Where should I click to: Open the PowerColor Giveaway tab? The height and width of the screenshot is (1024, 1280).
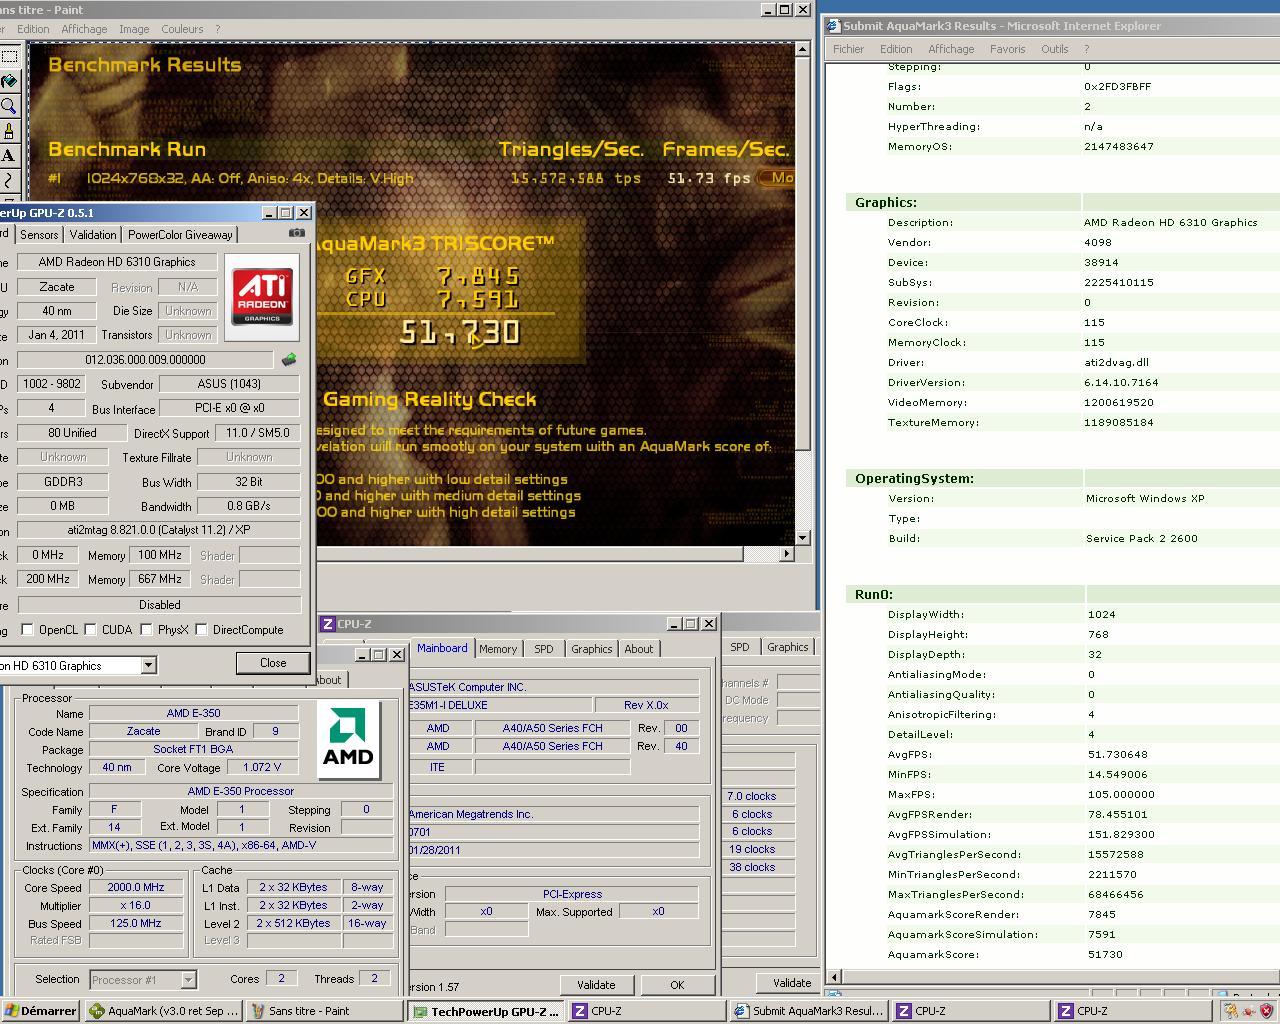tap(180, 234)
